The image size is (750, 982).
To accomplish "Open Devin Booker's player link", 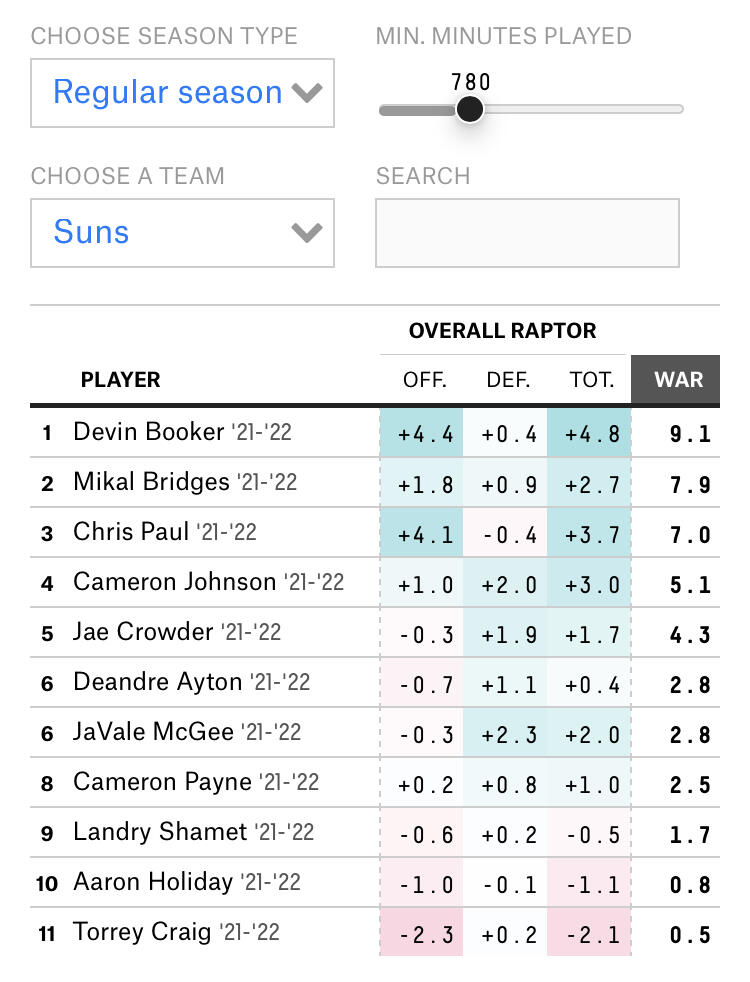I will [x=149, y=432].
